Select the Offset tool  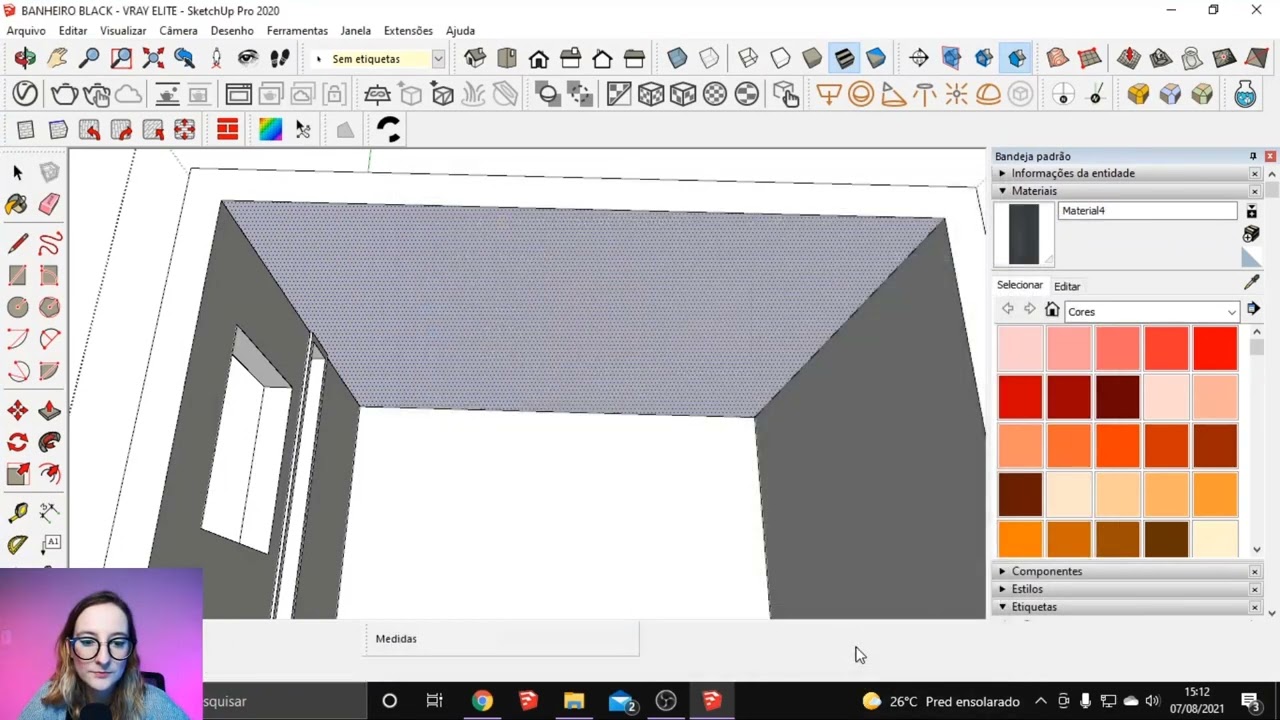tap(49, 474)
